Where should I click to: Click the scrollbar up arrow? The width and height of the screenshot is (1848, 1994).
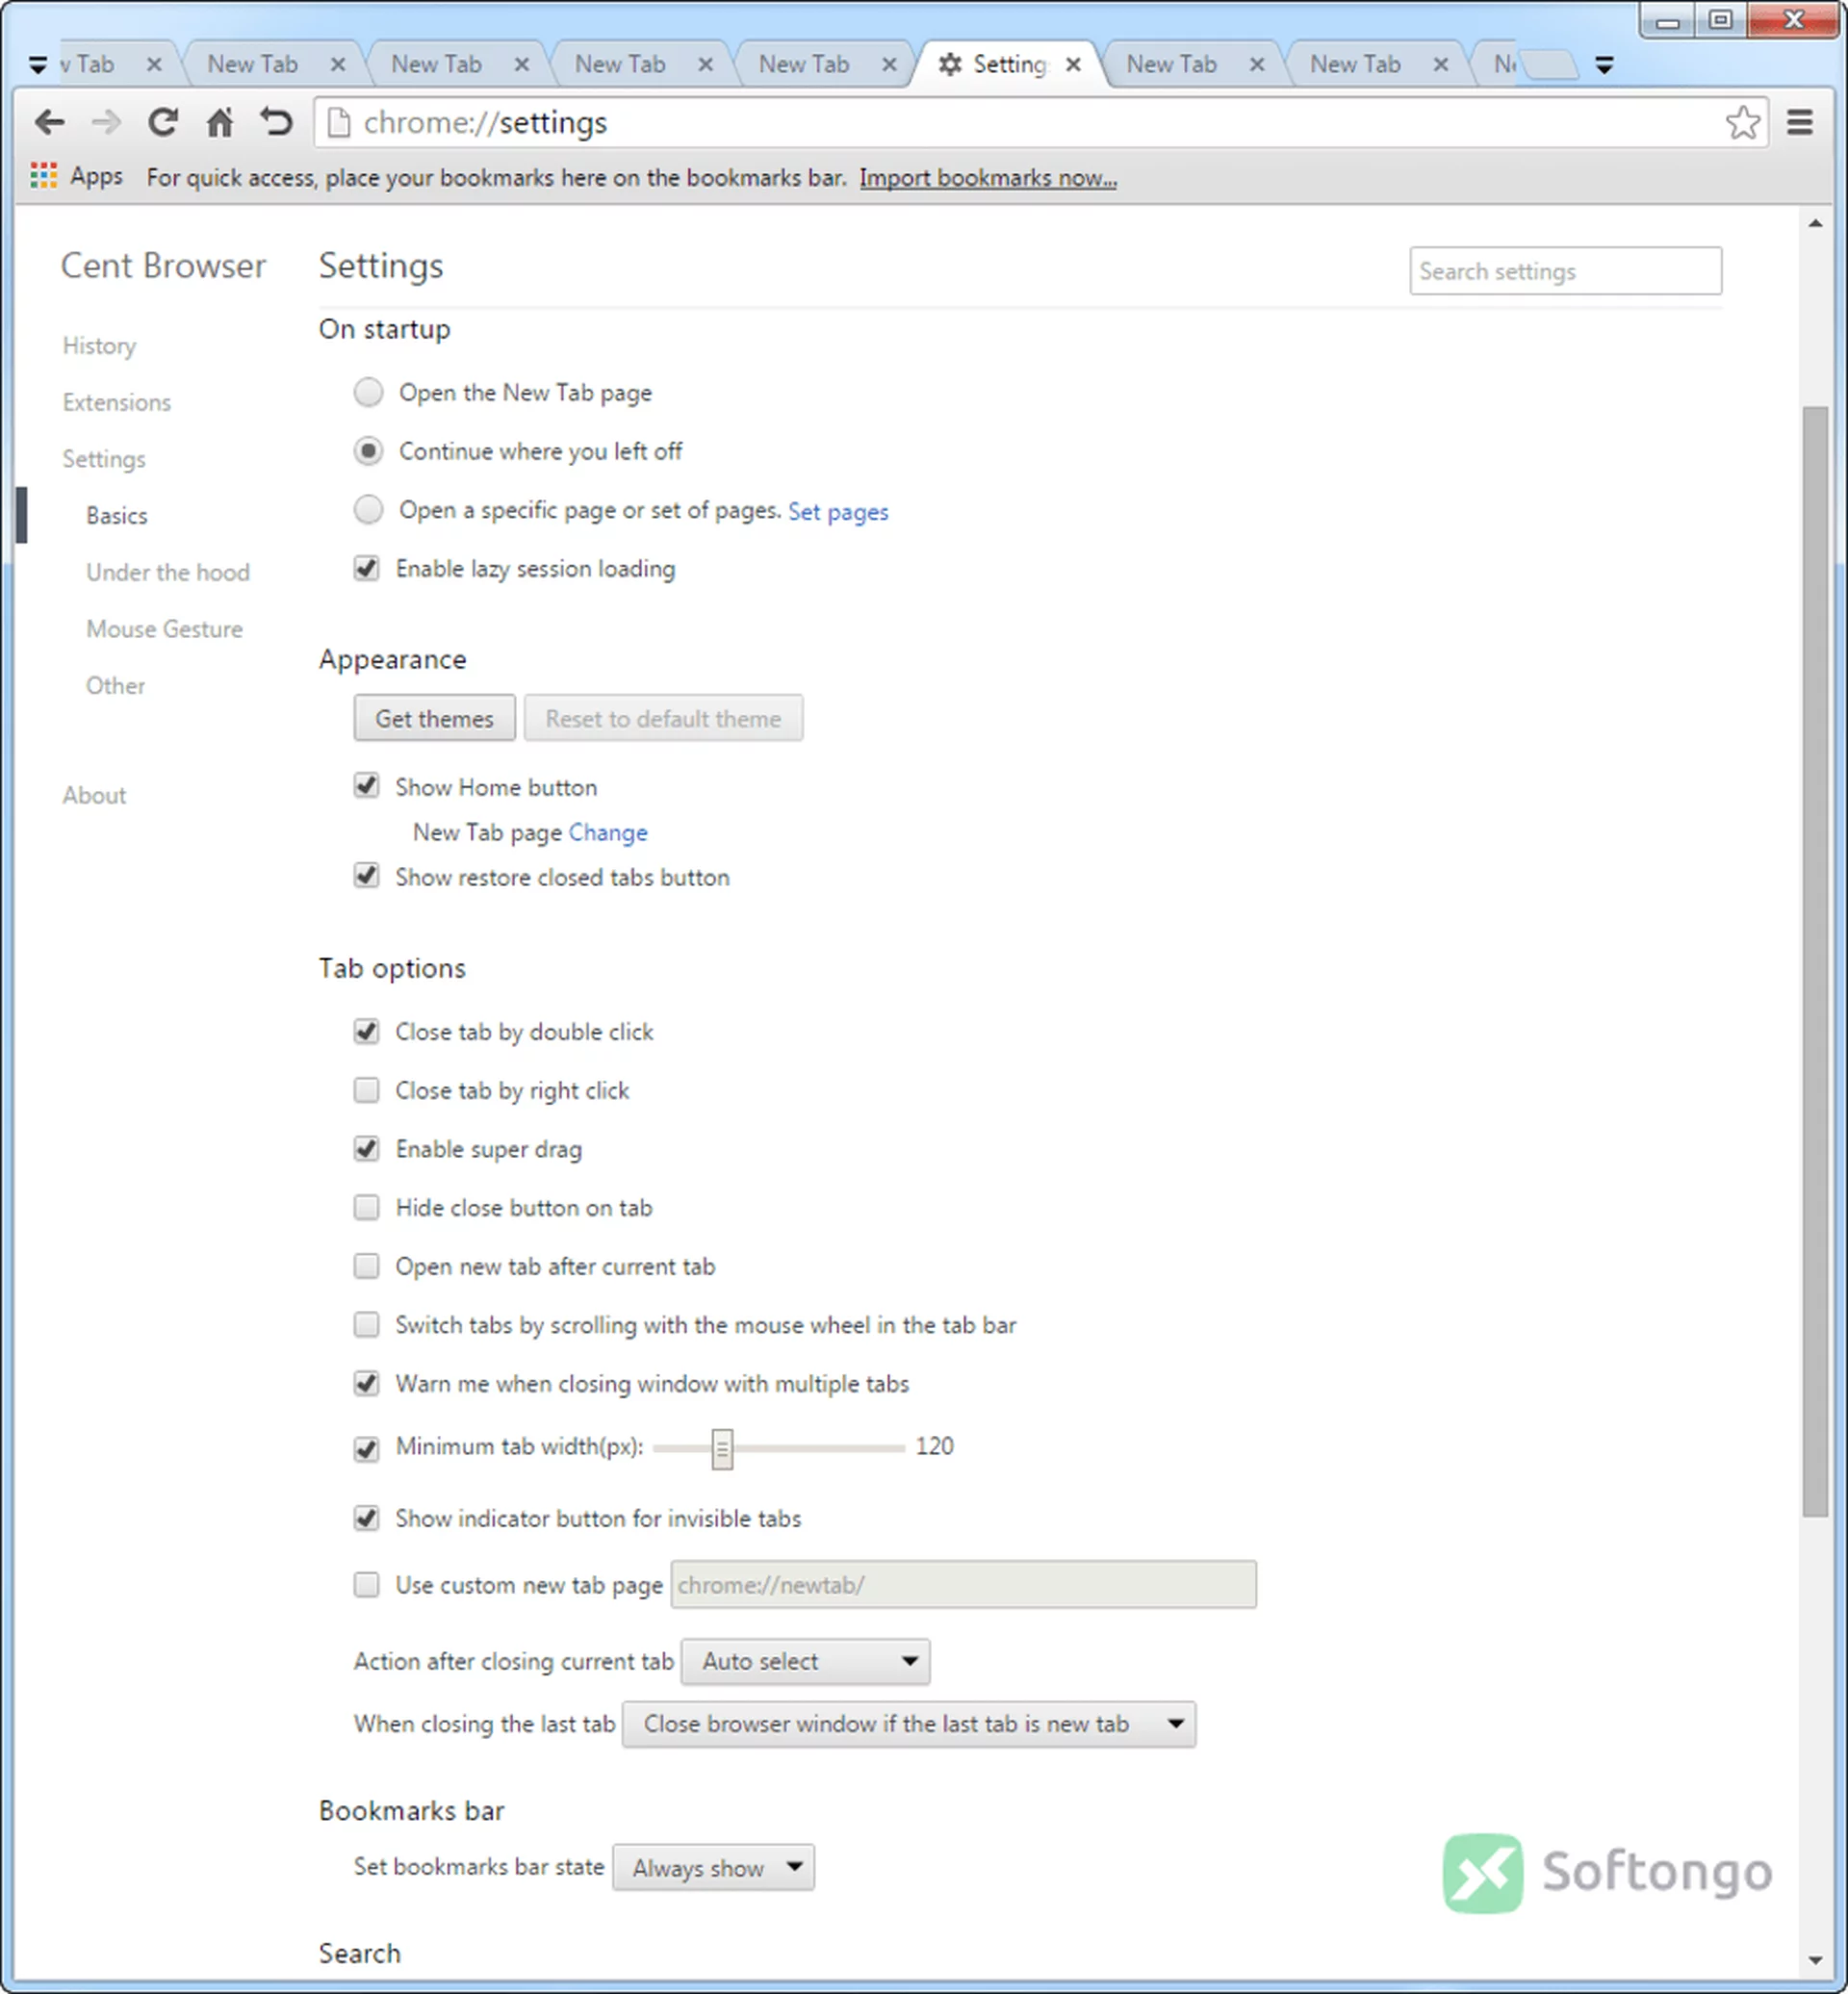(x=1814, y=223)
